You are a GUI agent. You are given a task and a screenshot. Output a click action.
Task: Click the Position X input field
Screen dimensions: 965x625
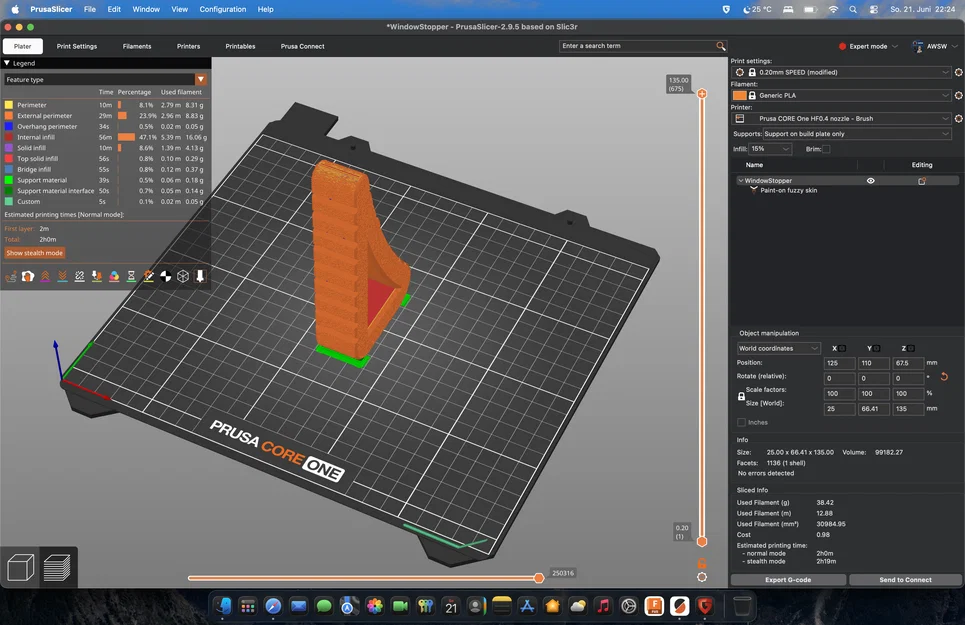pyautogui.click(x=839, y=363)
